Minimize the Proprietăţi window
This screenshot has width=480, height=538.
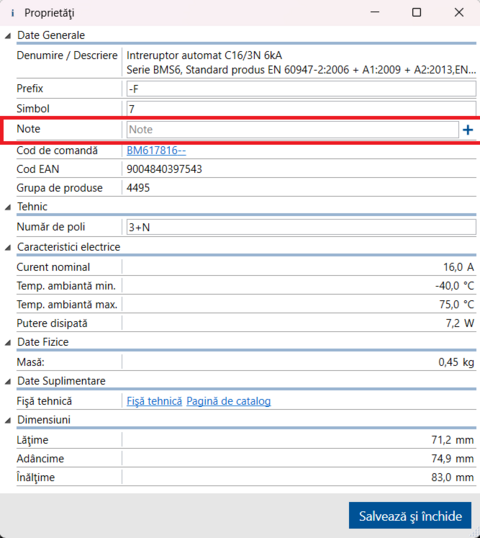(375, 12)
